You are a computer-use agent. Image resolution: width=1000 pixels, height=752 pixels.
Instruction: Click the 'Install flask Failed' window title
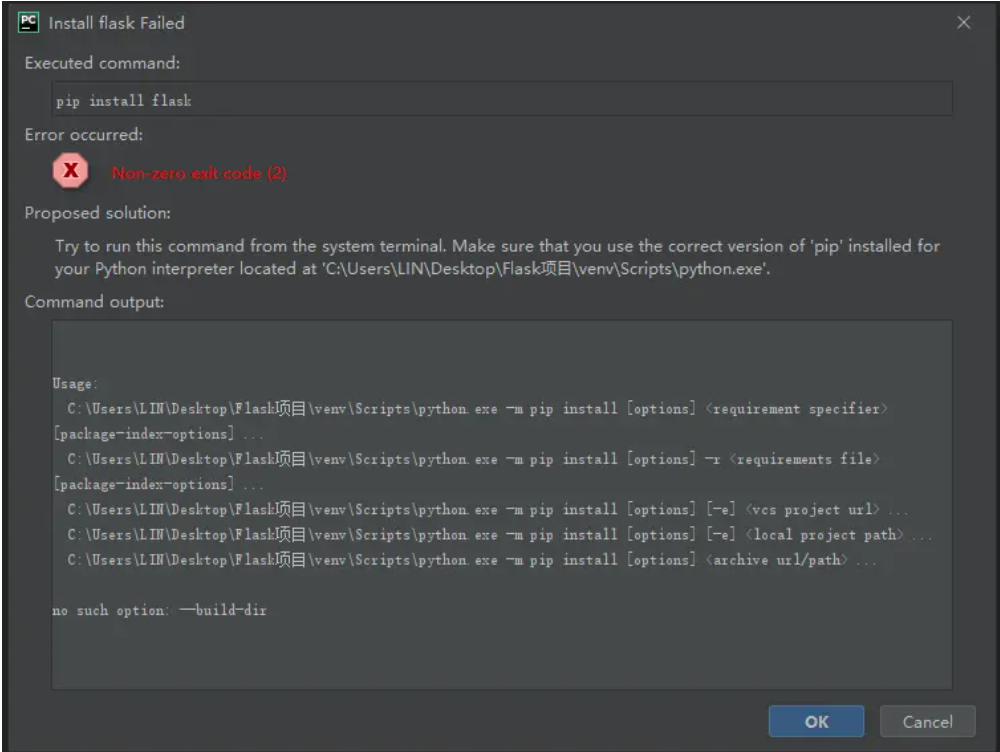click(x=116, y=22)
